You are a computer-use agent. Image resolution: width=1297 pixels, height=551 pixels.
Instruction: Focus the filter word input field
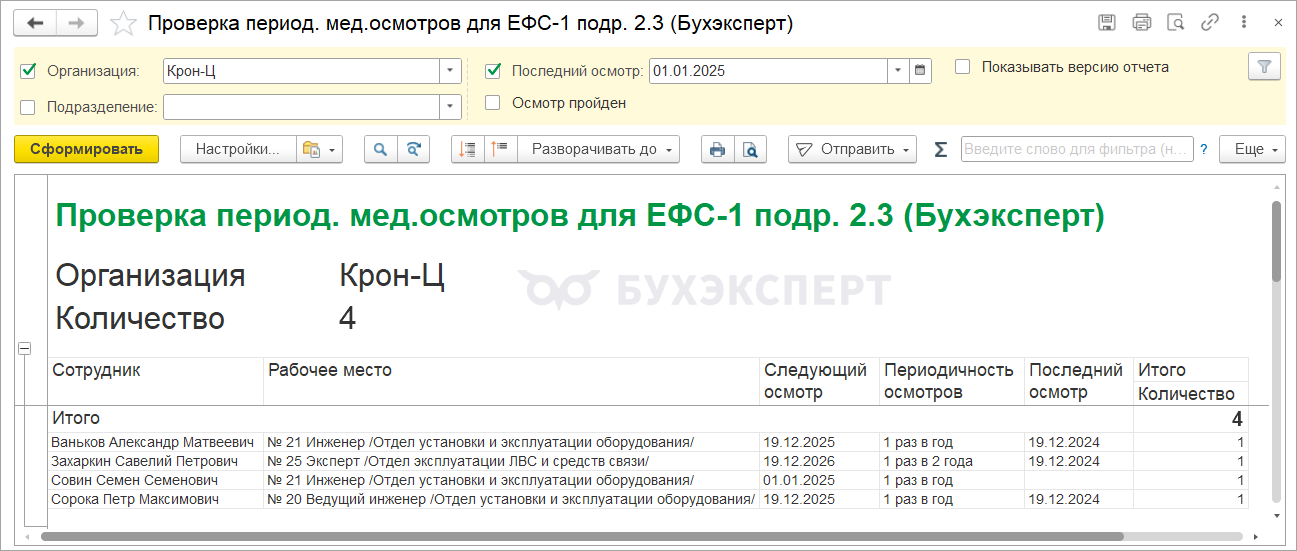point(1077,149)
